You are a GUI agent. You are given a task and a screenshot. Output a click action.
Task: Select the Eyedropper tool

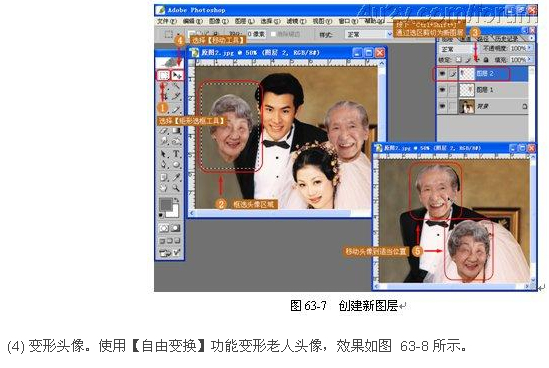[x=176, y=177]
